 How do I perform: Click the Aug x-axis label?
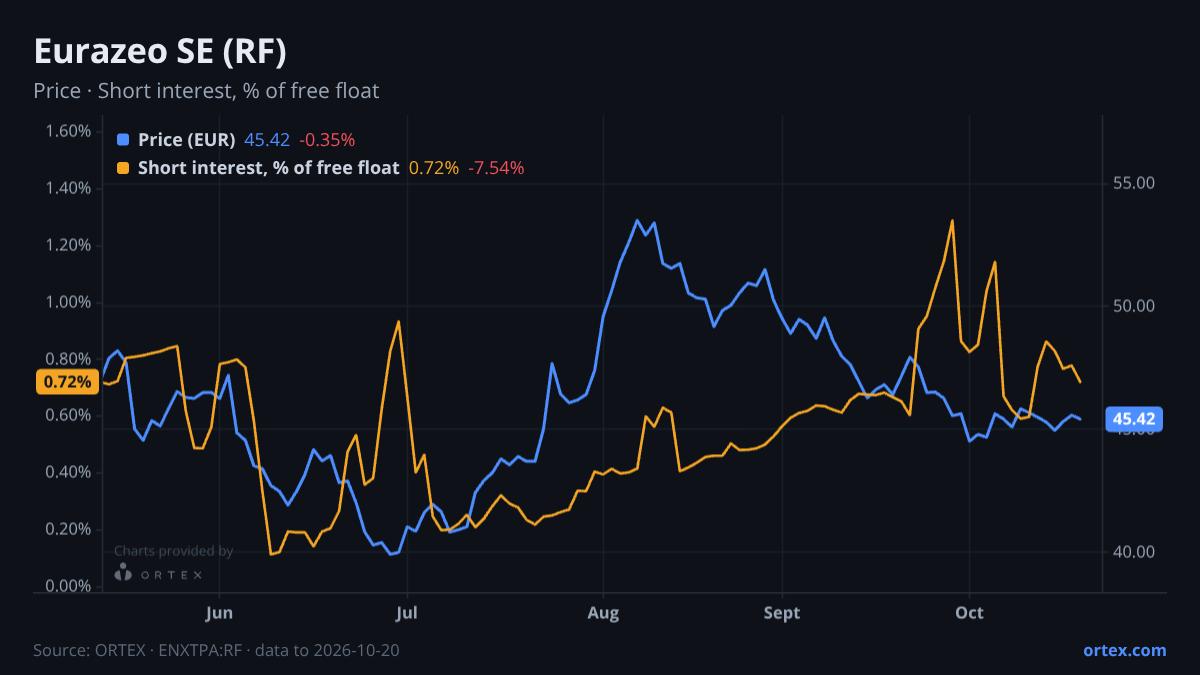pos(603,613)
